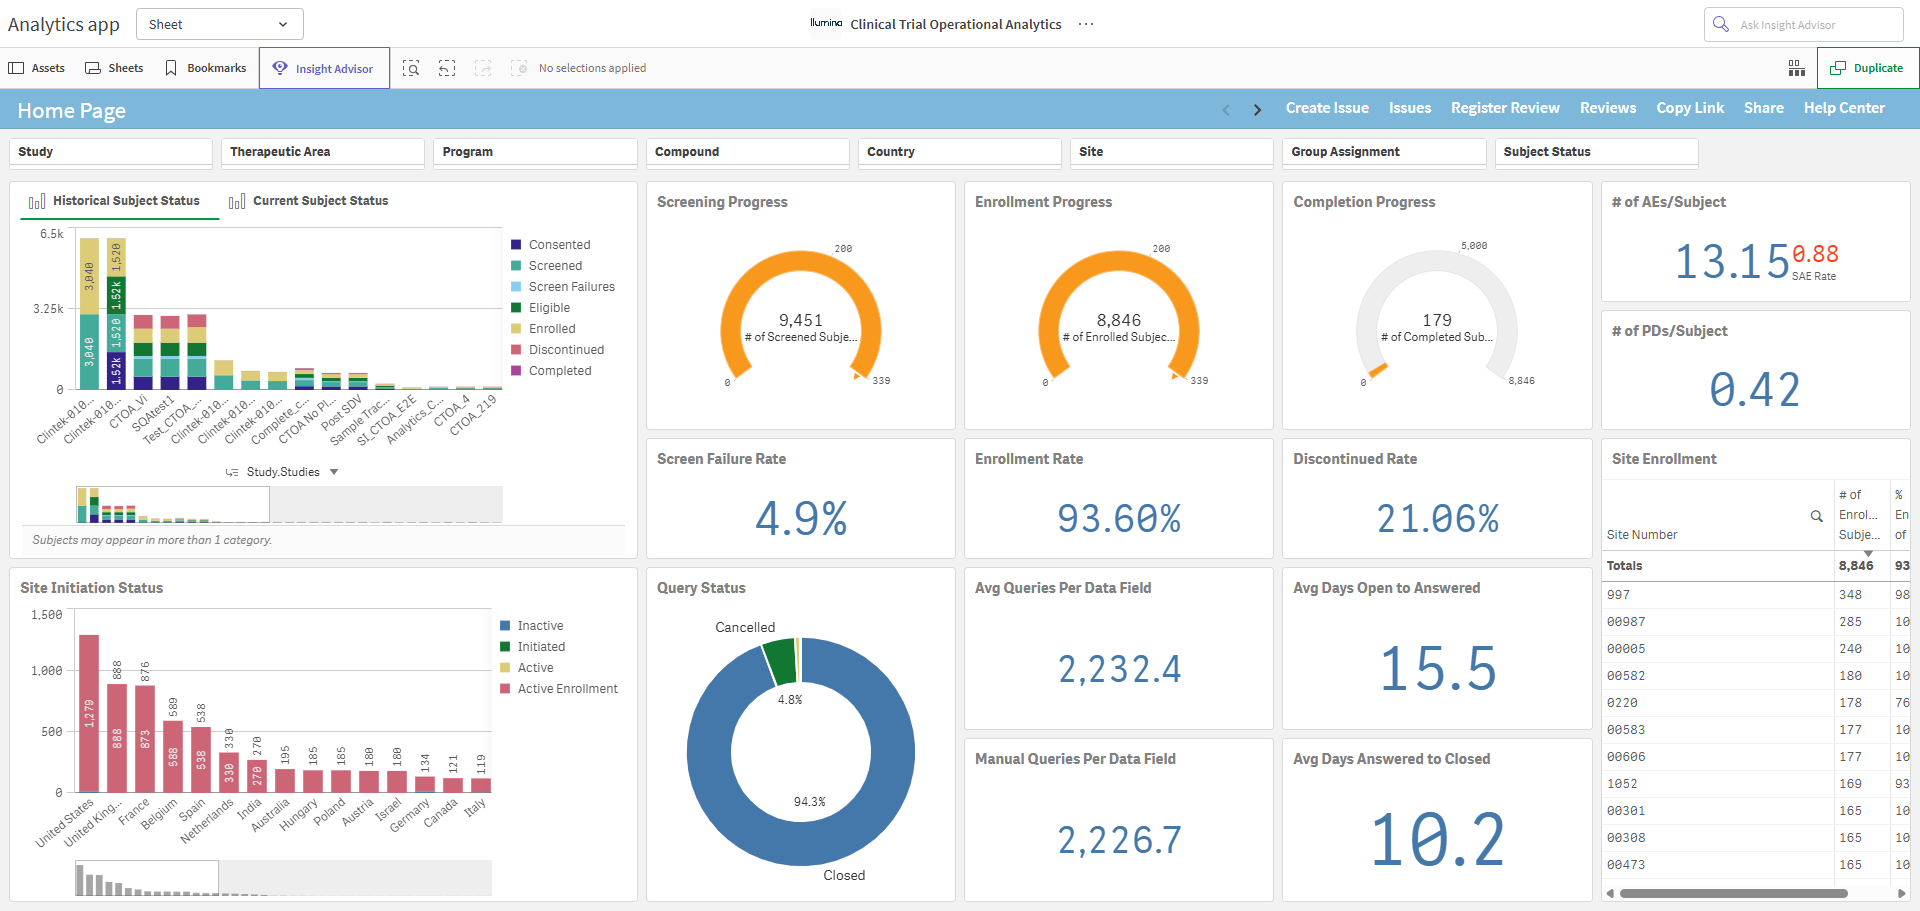Toggle Active Enrollment legend entry
The image size is (1920, 911).
pos(559,689)
